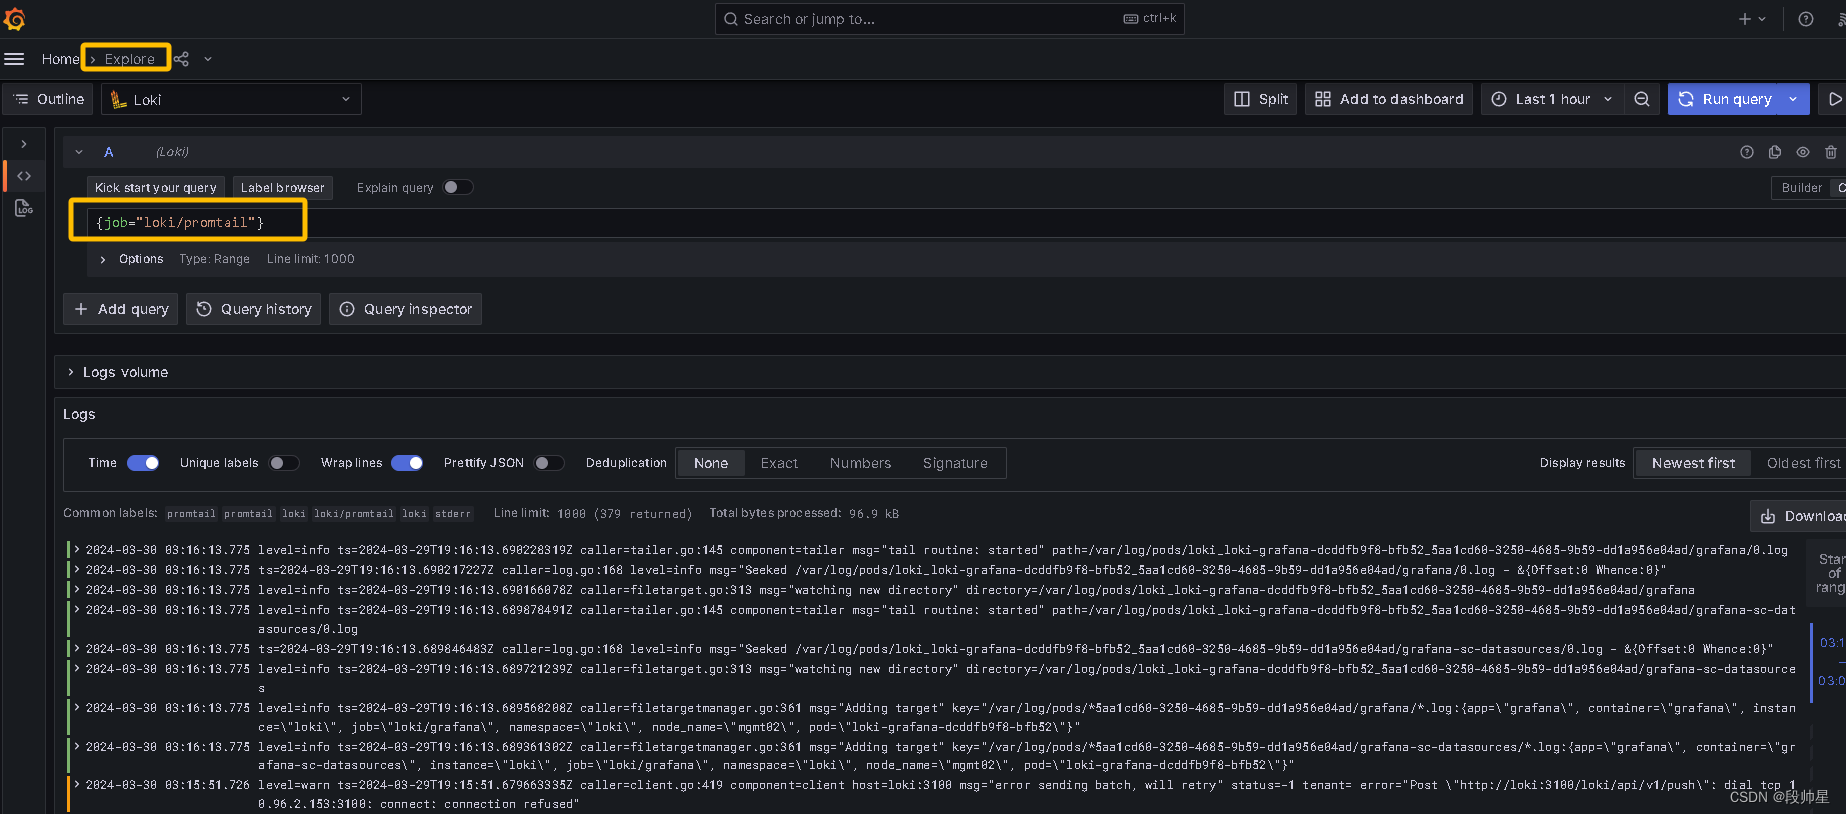Viewport: 1846px width, 814px height.
Task: Click the Add query button
Action: [121, 309]
